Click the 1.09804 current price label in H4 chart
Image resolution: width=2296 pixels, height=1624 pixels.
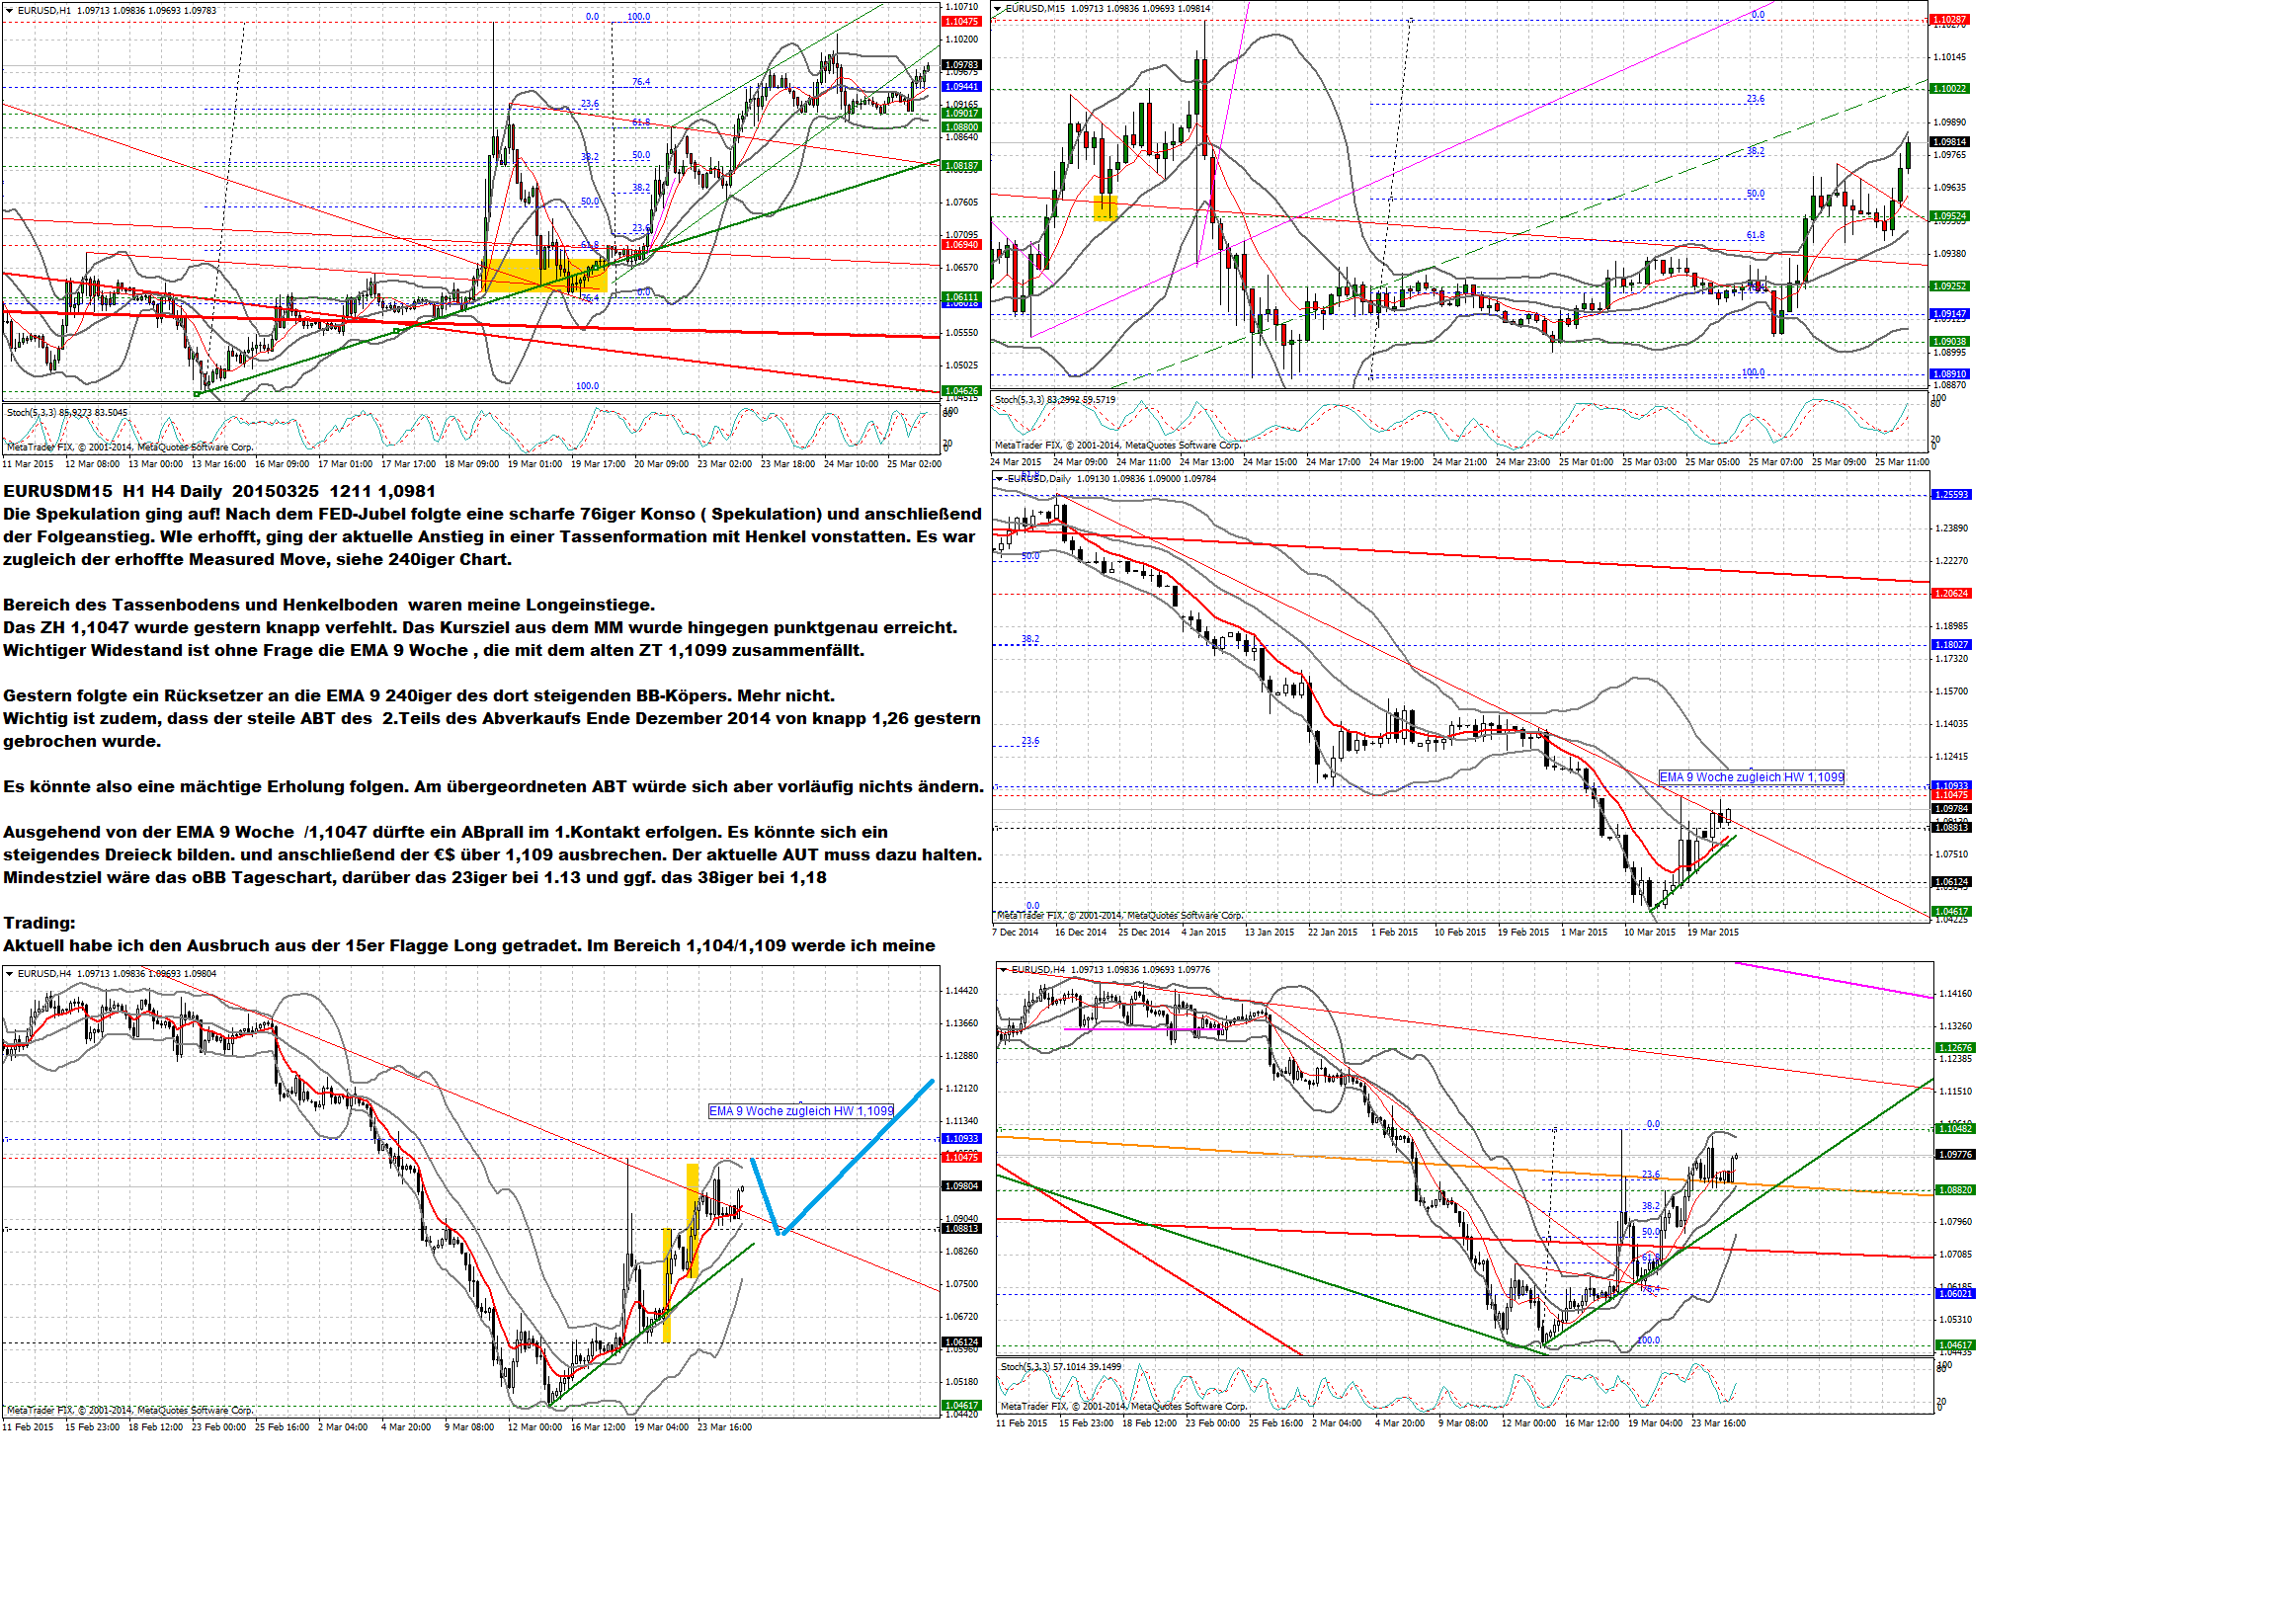[x=962, y=1186]
